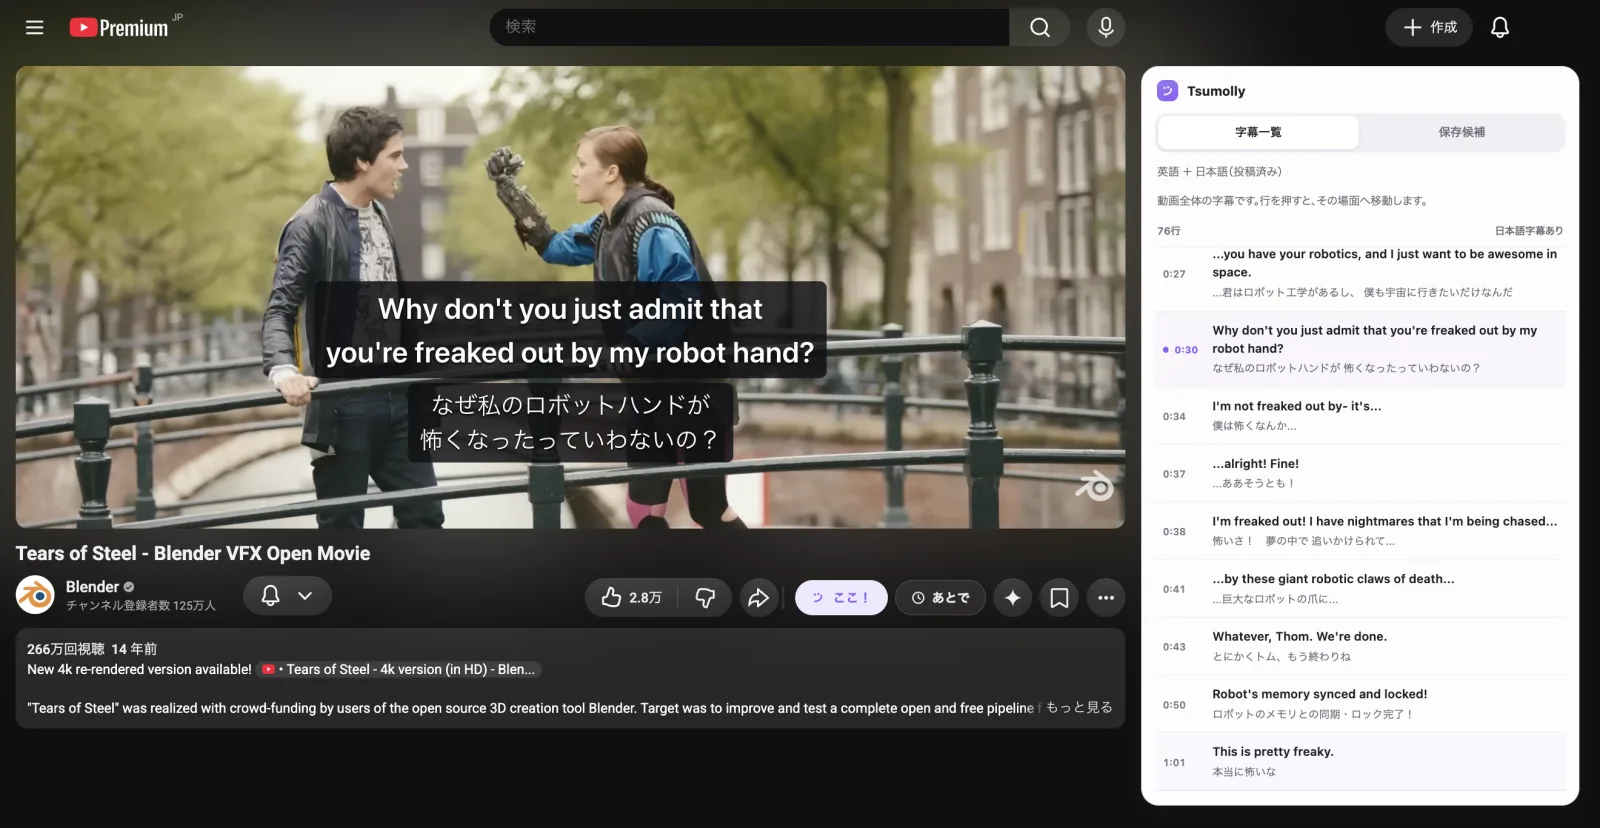Select "This is pretty freaky." subtitle line
This screenshot has height=828, width=1600.
1360,762
